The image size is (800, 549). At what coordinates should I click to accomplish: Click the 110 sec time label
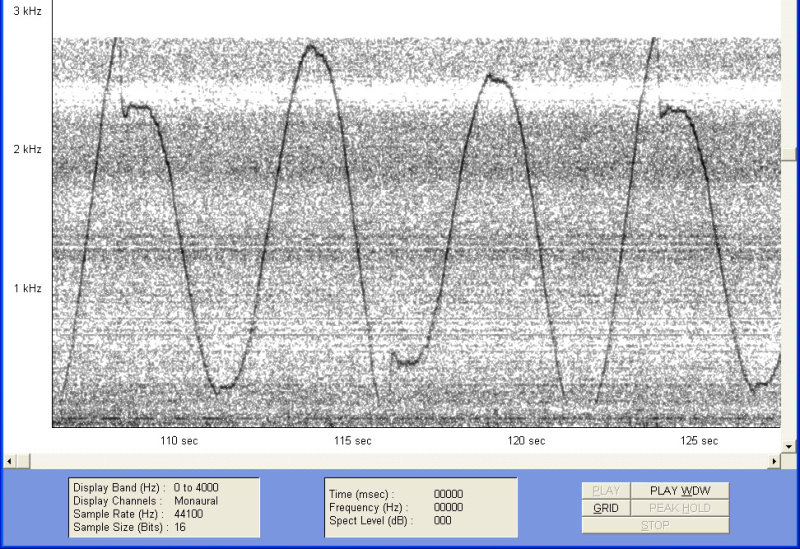tap(179, 441)
